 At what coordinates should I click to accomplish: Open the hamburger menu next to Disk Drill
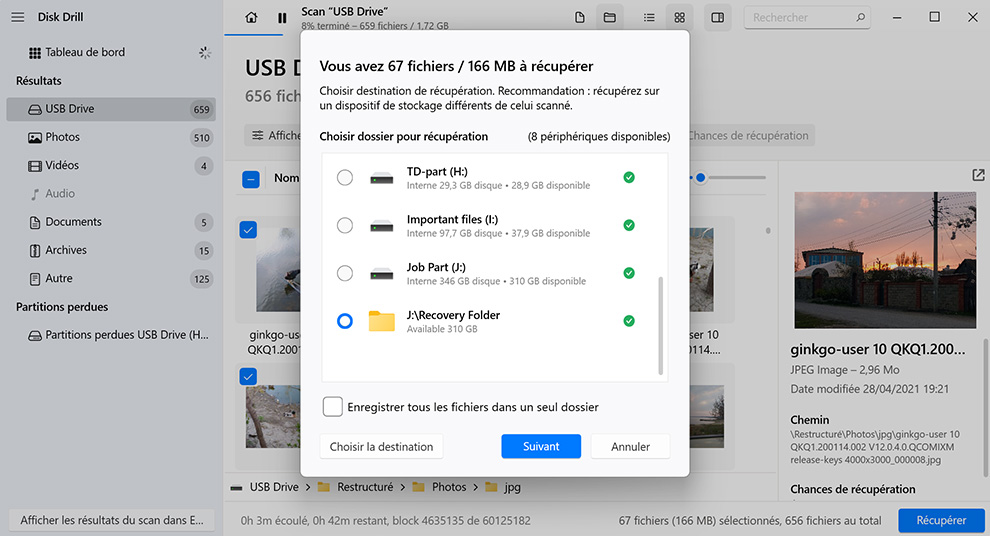(x=18, y=17)
